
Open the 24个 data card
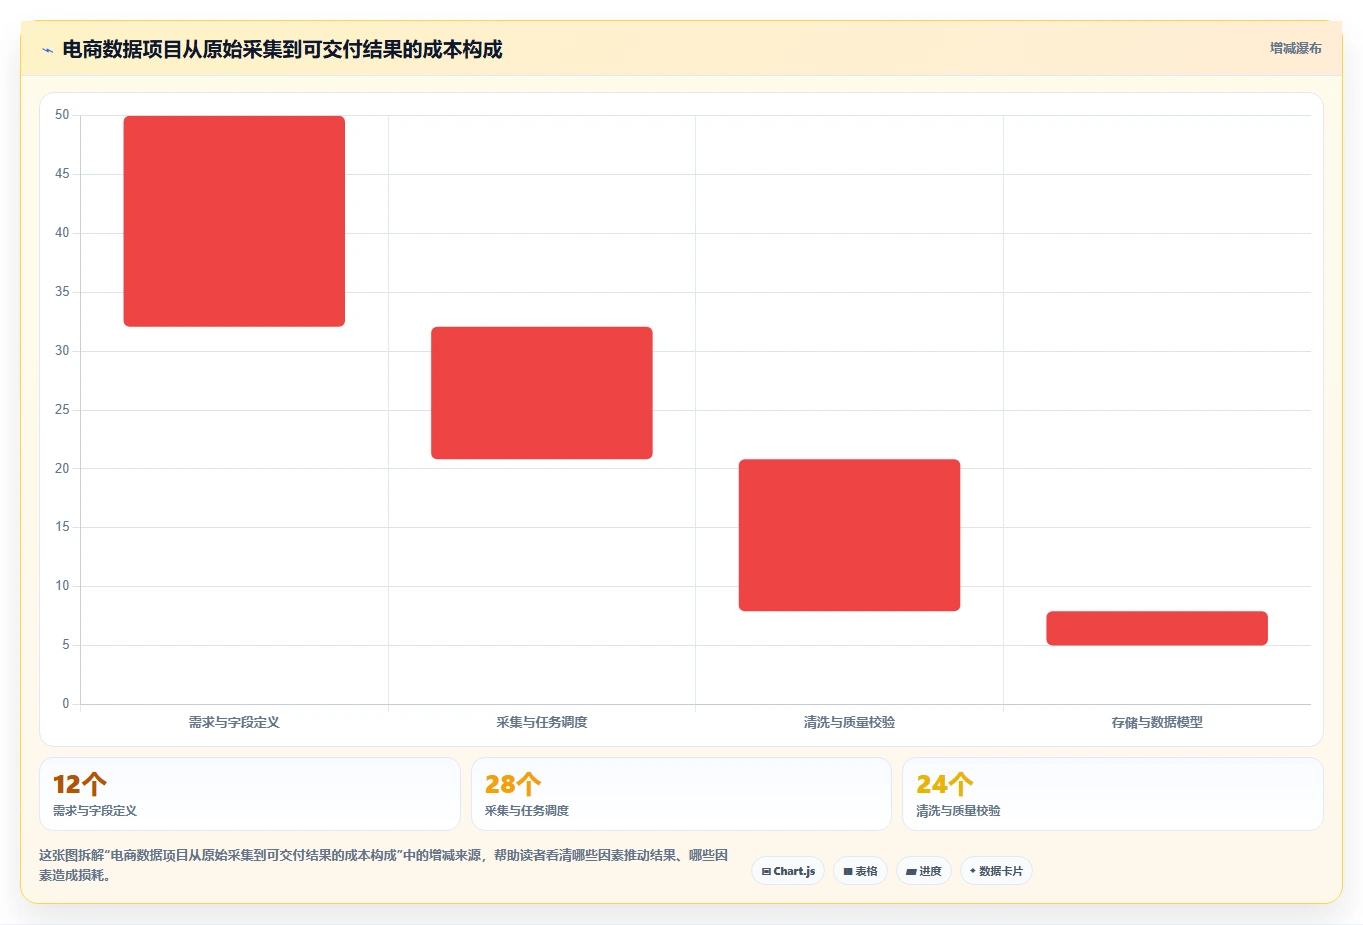coord(1113,794)
